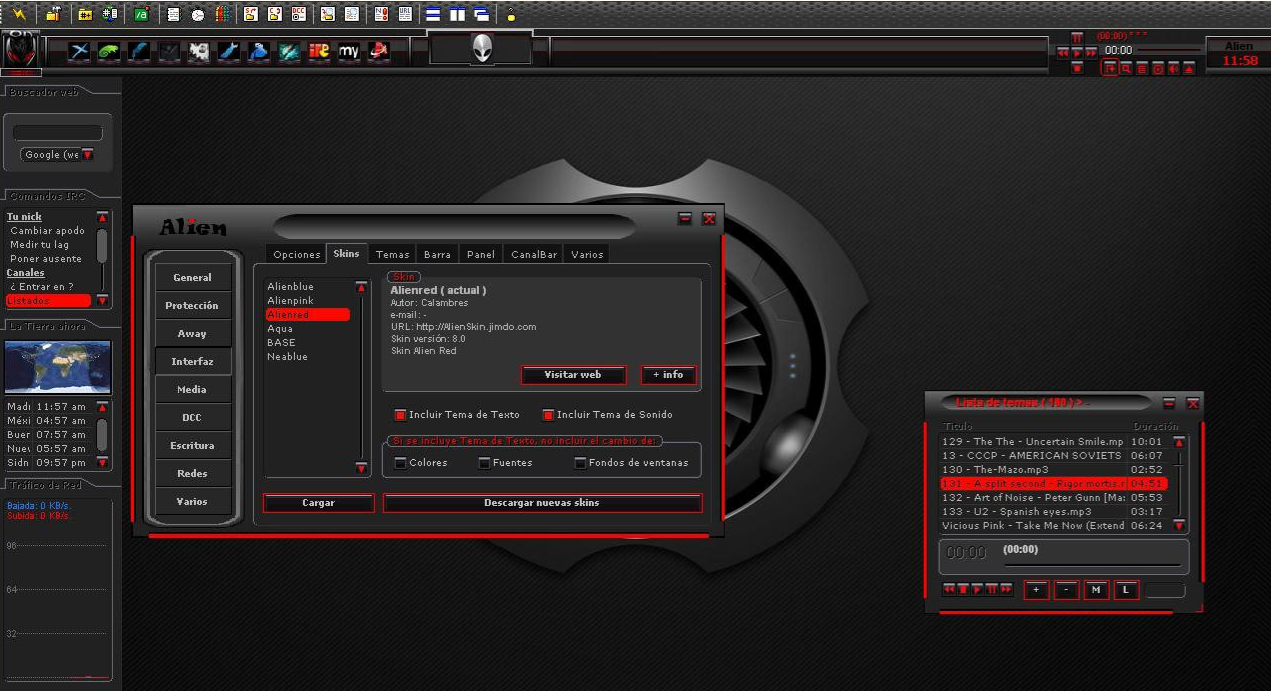Screen dimensions: 1271x691
Task: Click the play button in top bar player
Action: pyautogui.click(x=1077, y=53)
